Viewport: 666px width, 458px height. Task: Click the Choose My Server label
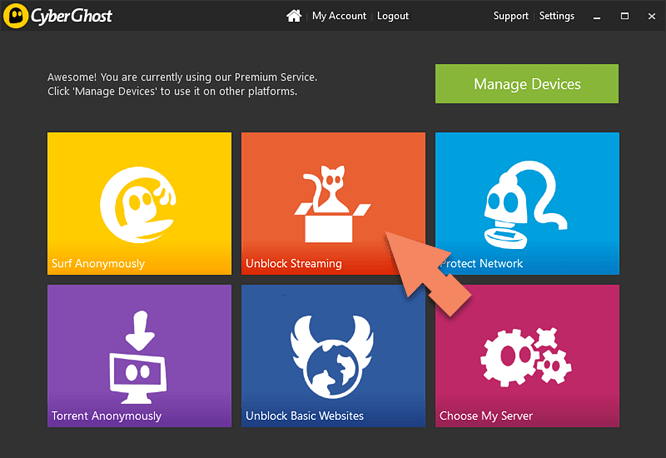point(486,416)
